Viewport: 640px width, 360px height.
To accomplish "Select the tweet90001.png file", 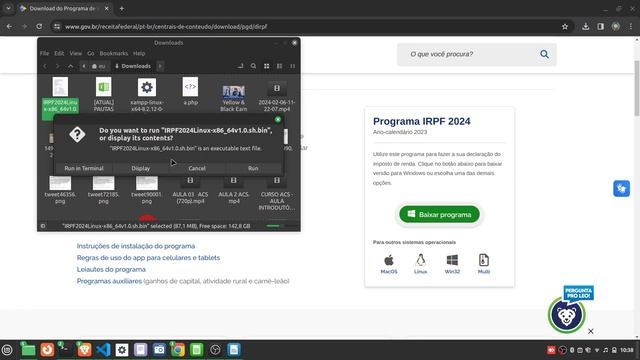I will point(147,190).
